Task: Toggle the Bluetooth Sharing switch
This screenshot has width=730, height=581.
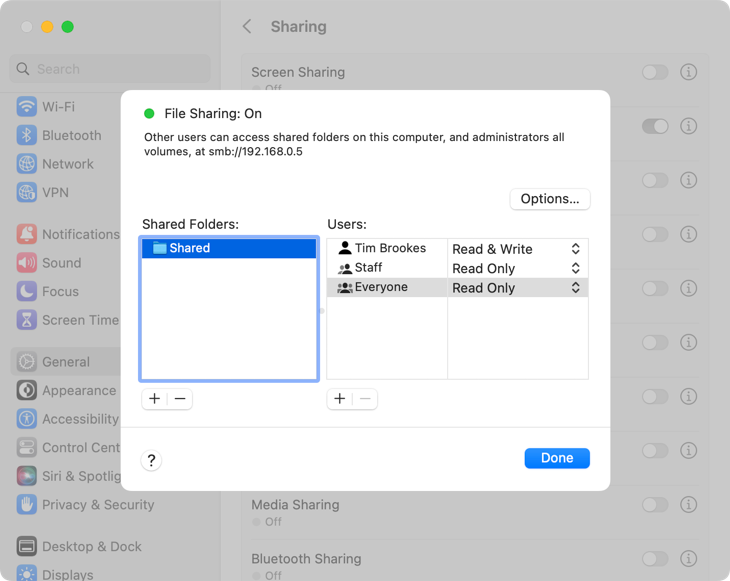Action: [655, 559]
